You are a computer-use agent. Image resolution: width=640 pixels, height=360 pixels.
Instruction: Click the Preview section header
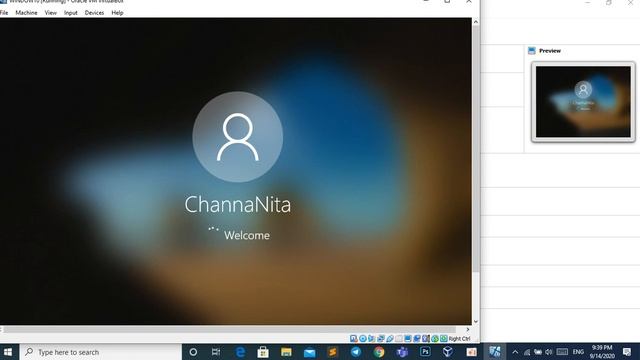pyautogui.click(x=550, y=51)
